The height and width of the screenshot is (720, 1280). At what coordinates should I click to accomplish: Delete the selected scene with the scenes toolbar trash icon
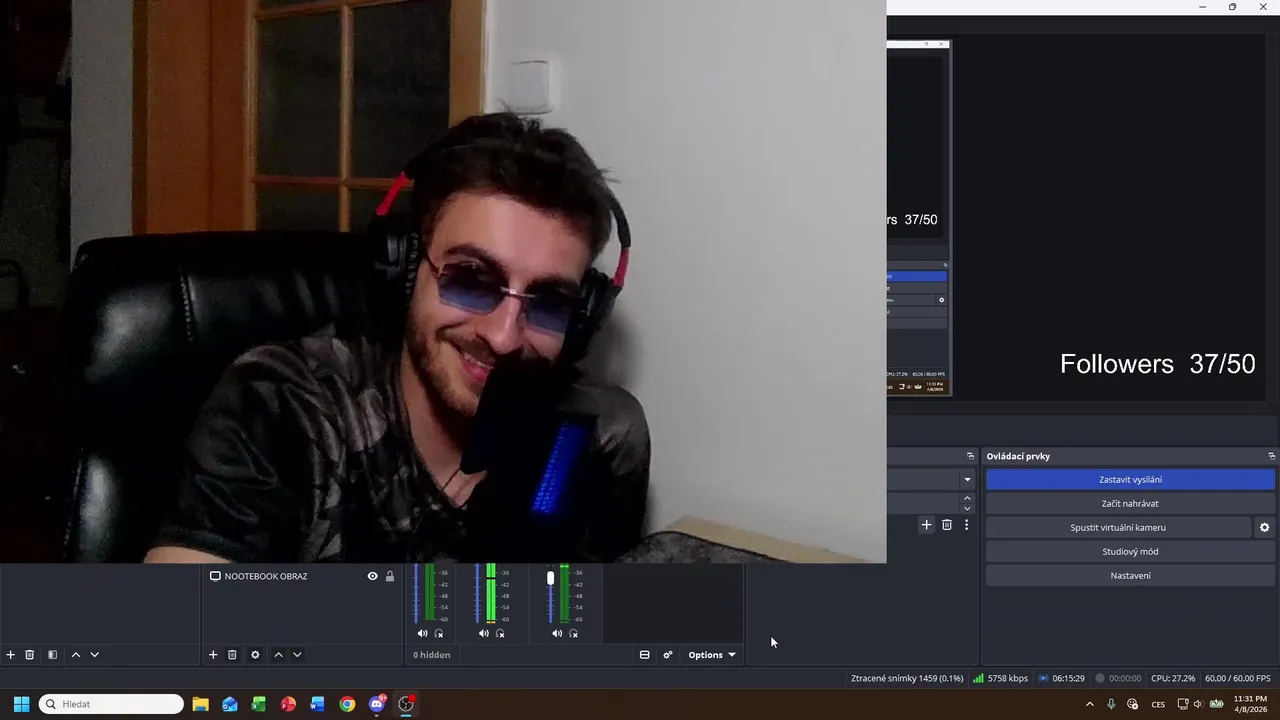30,655
